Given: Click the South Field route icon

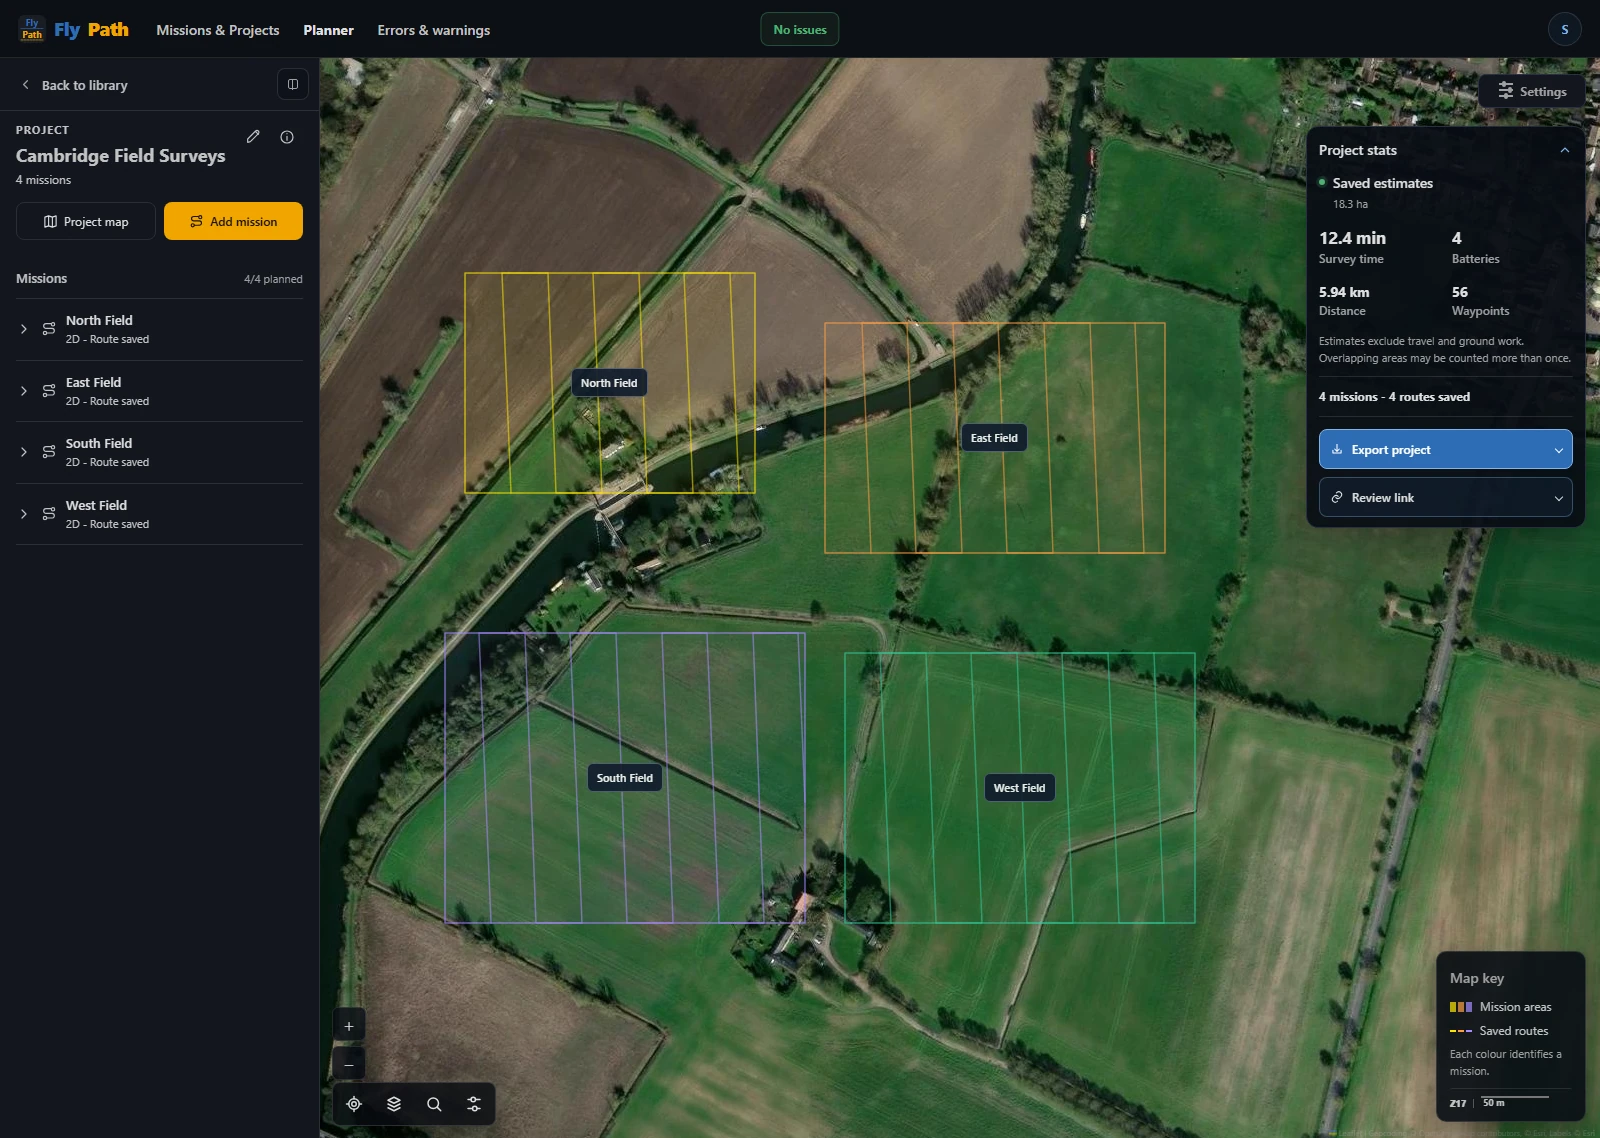Looking at the screenshot, I should tap(49, 452).
